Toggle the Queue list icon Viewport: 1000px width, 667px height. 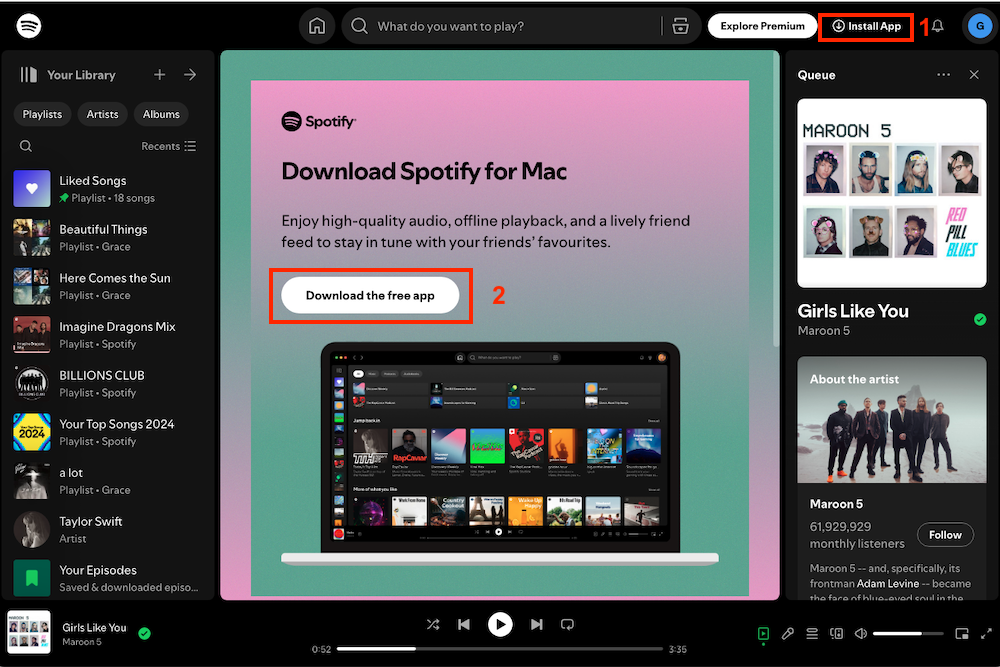[x=812, y=633]
